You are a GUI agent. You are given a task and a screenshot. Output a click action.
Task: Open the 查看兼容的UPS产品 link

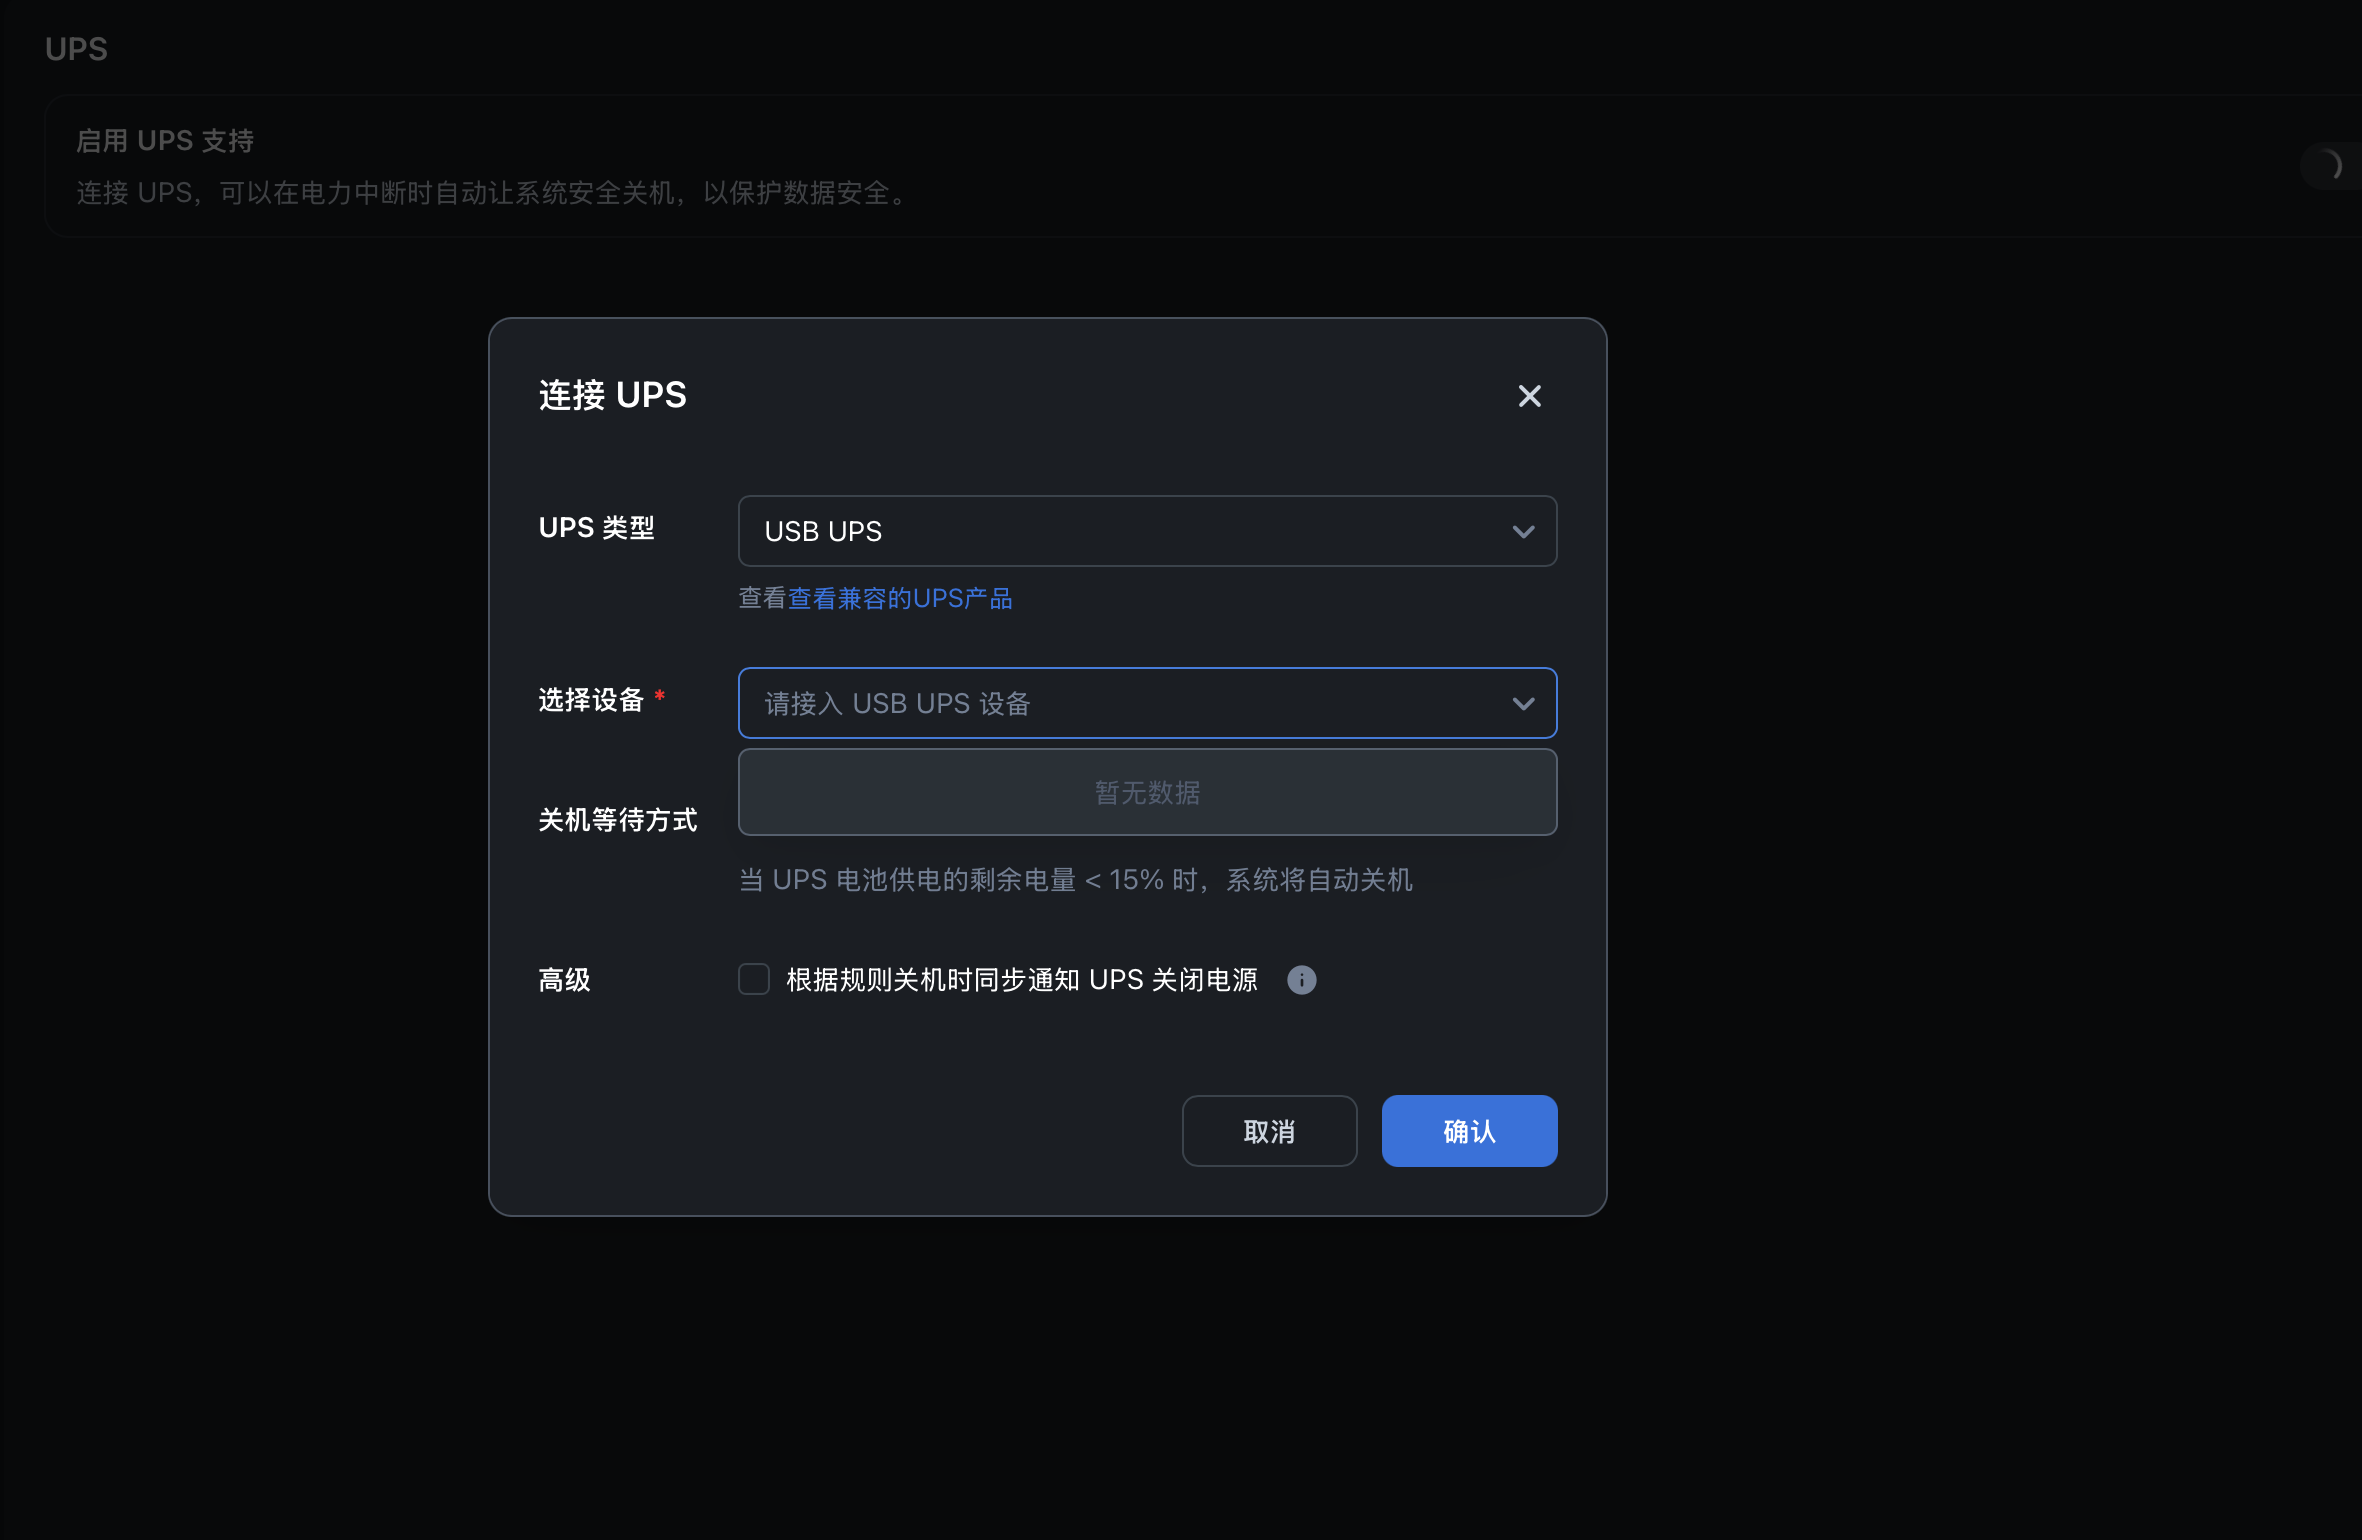900,598
